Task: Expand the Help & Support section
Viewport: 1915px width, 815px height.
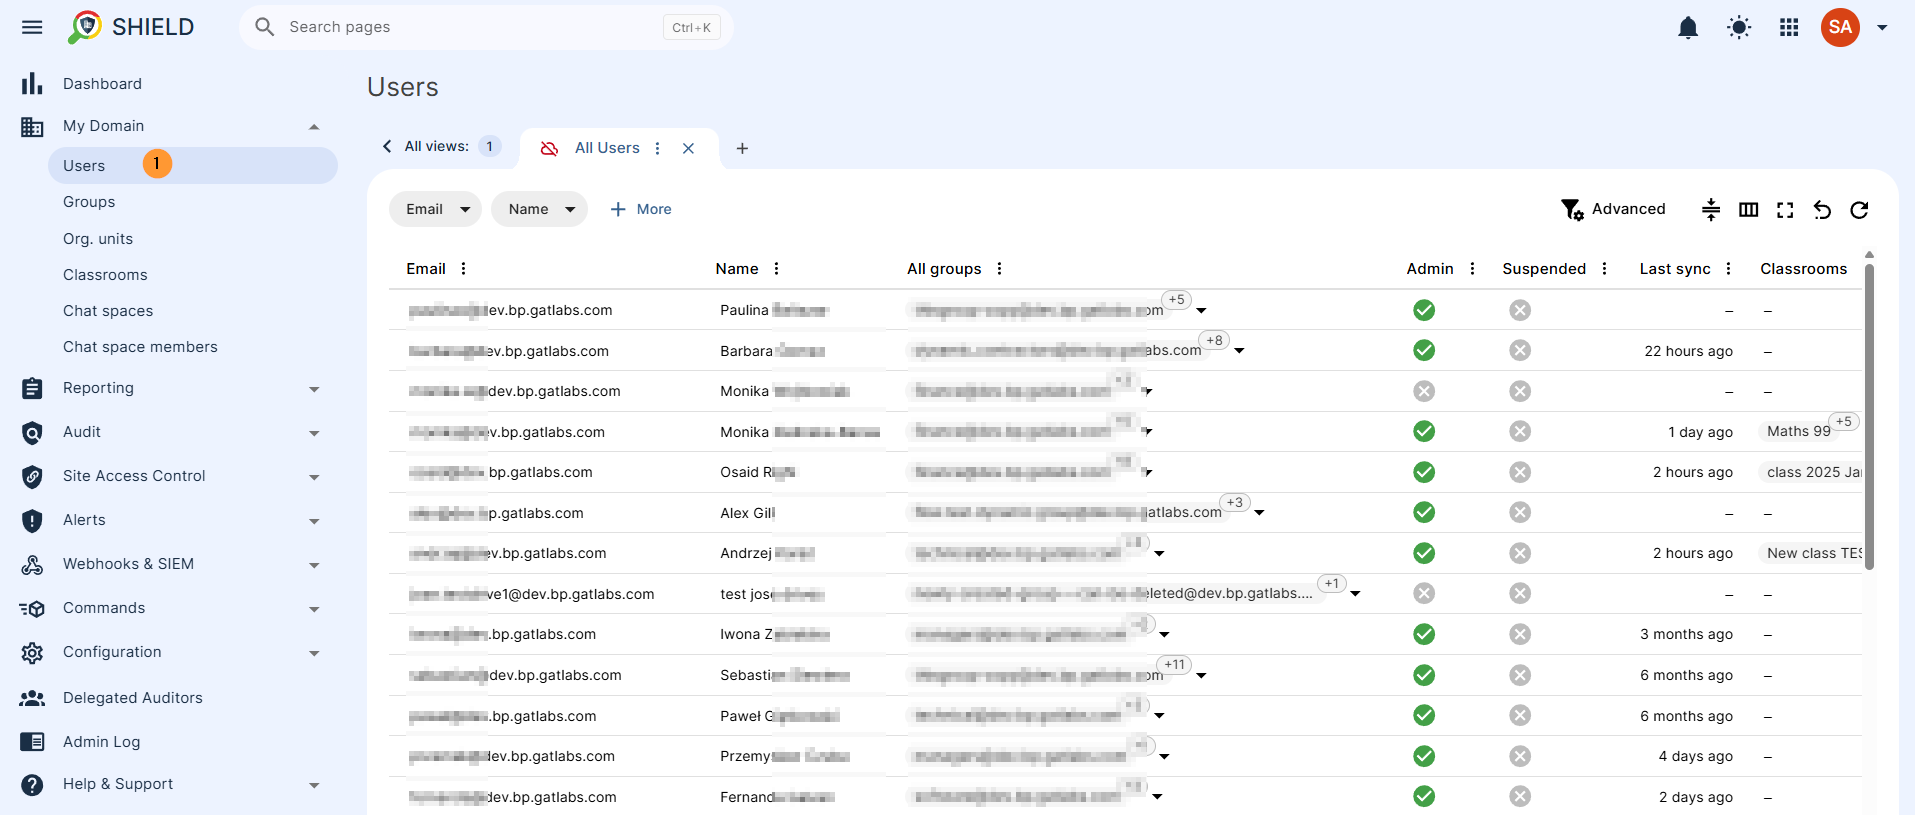Action: (314, 785)
